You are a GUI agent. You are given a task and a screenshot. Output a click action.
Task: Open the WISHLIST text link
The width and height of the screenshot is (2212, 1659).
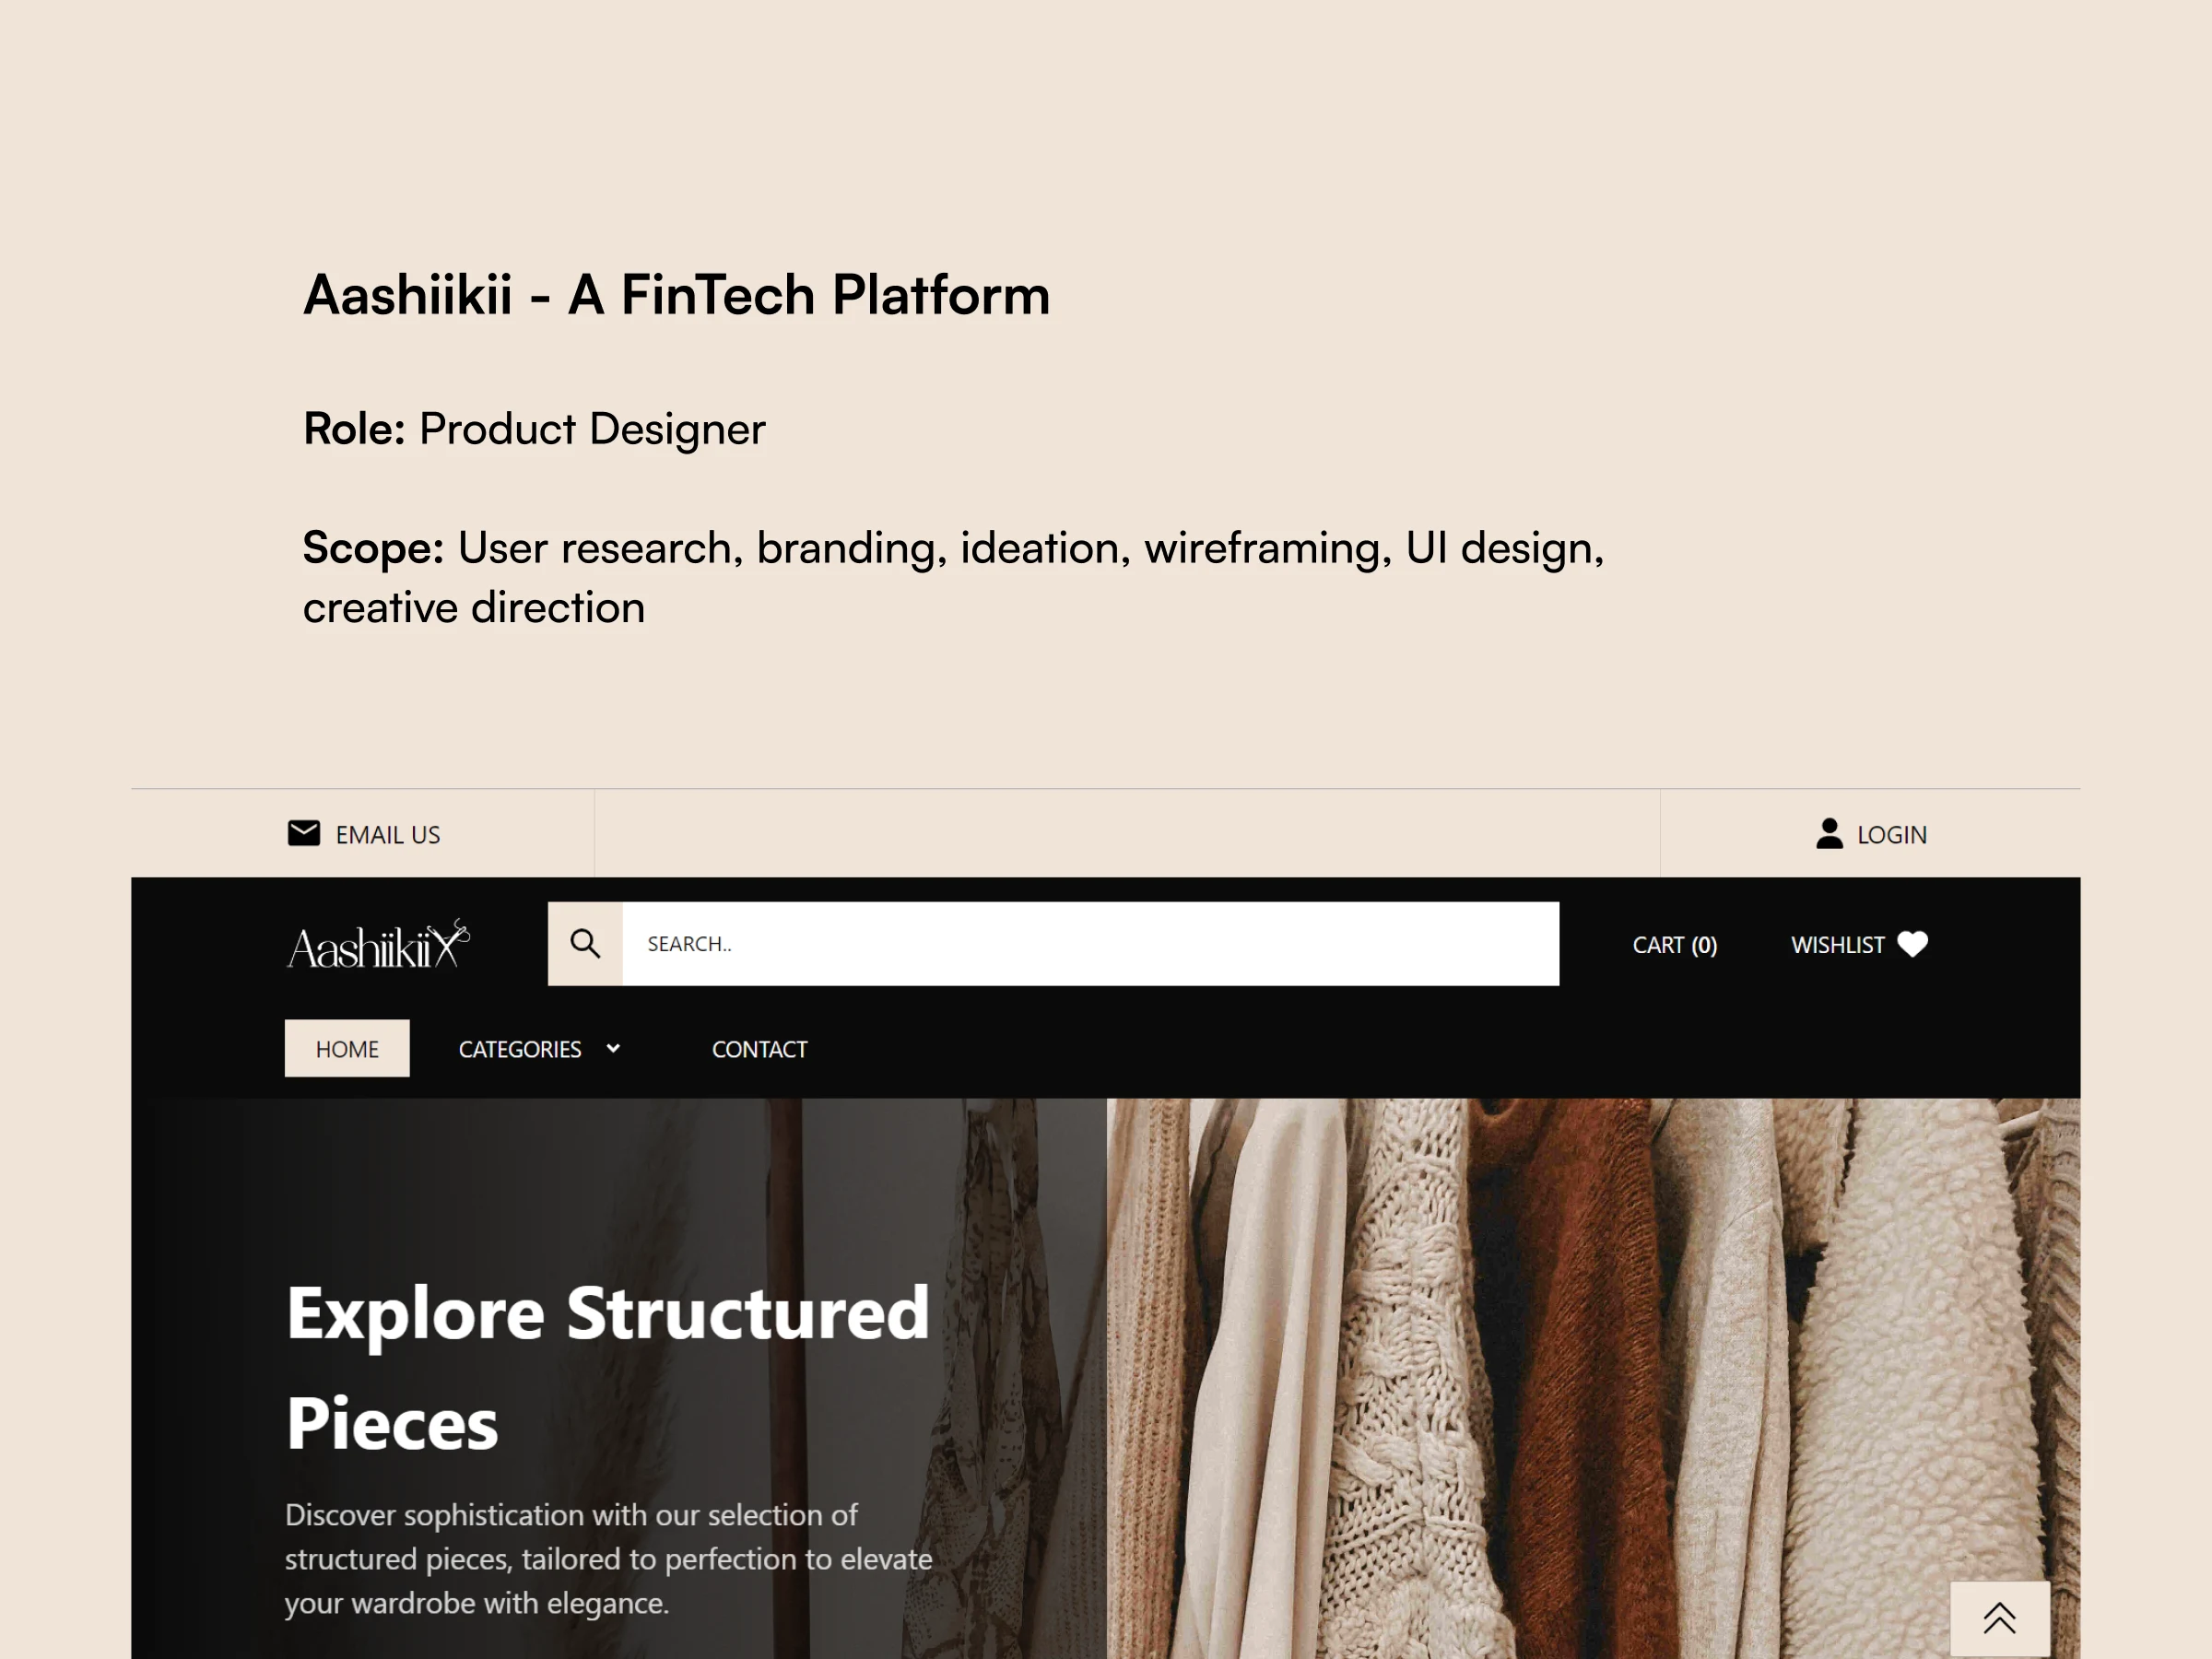pos(1837,945)
